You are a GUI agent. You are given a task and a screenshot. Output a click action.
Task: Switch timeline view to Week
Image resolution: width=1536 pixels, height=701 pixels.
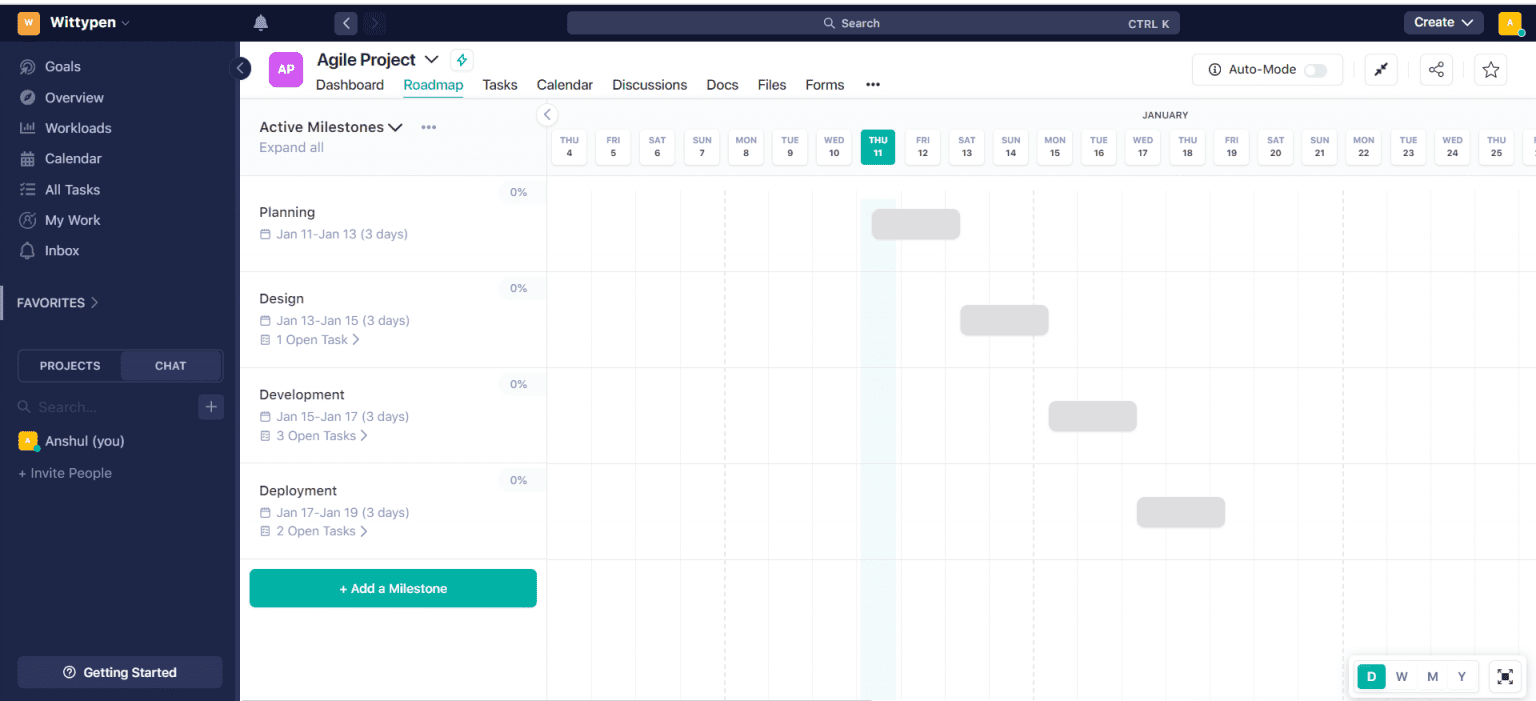[1401, 676]
